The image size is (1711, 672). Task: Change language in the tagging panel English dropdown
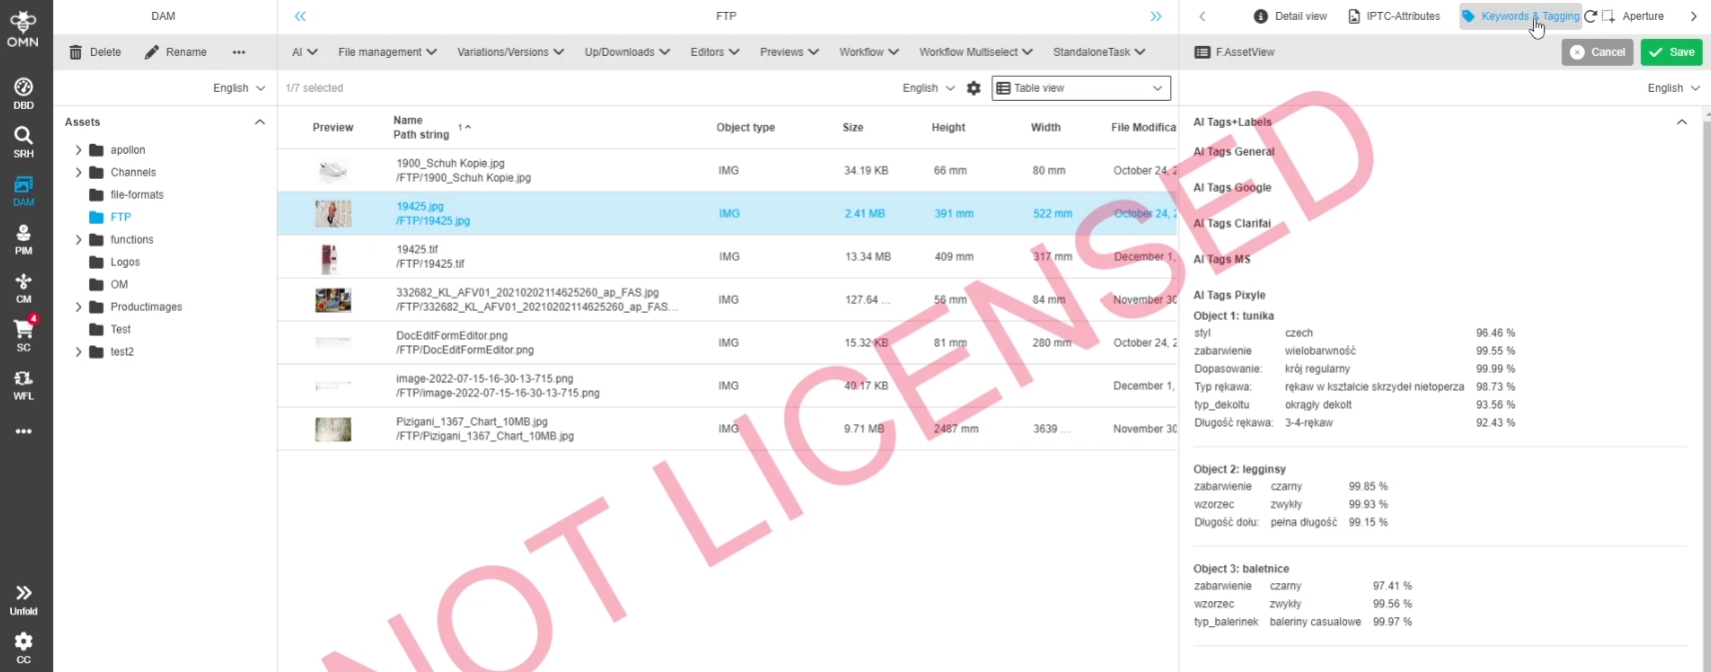coord(1673,88)
